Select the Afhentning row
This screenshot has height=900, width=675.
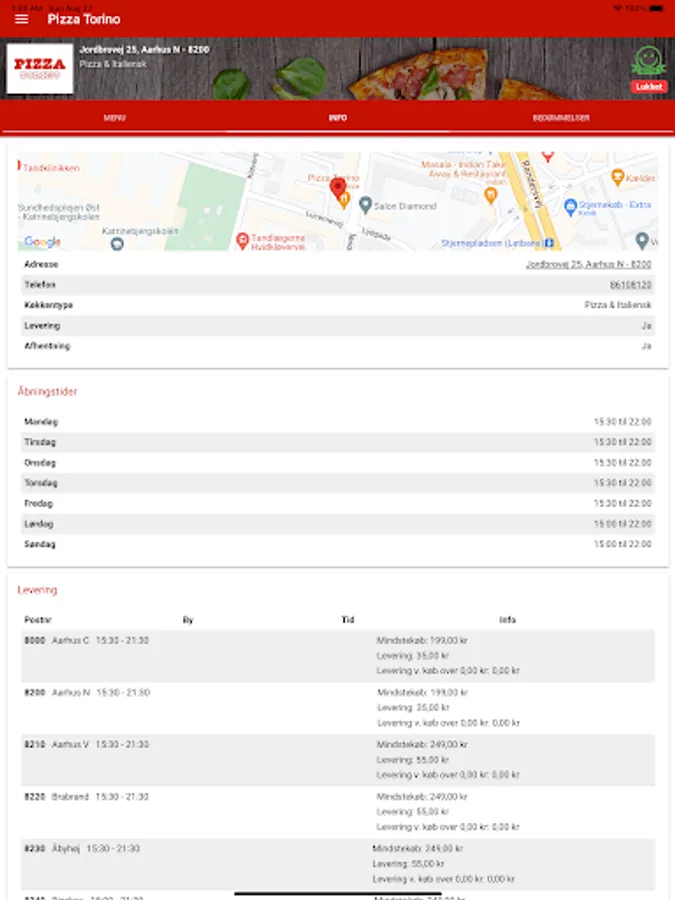[x=338, y=346]
